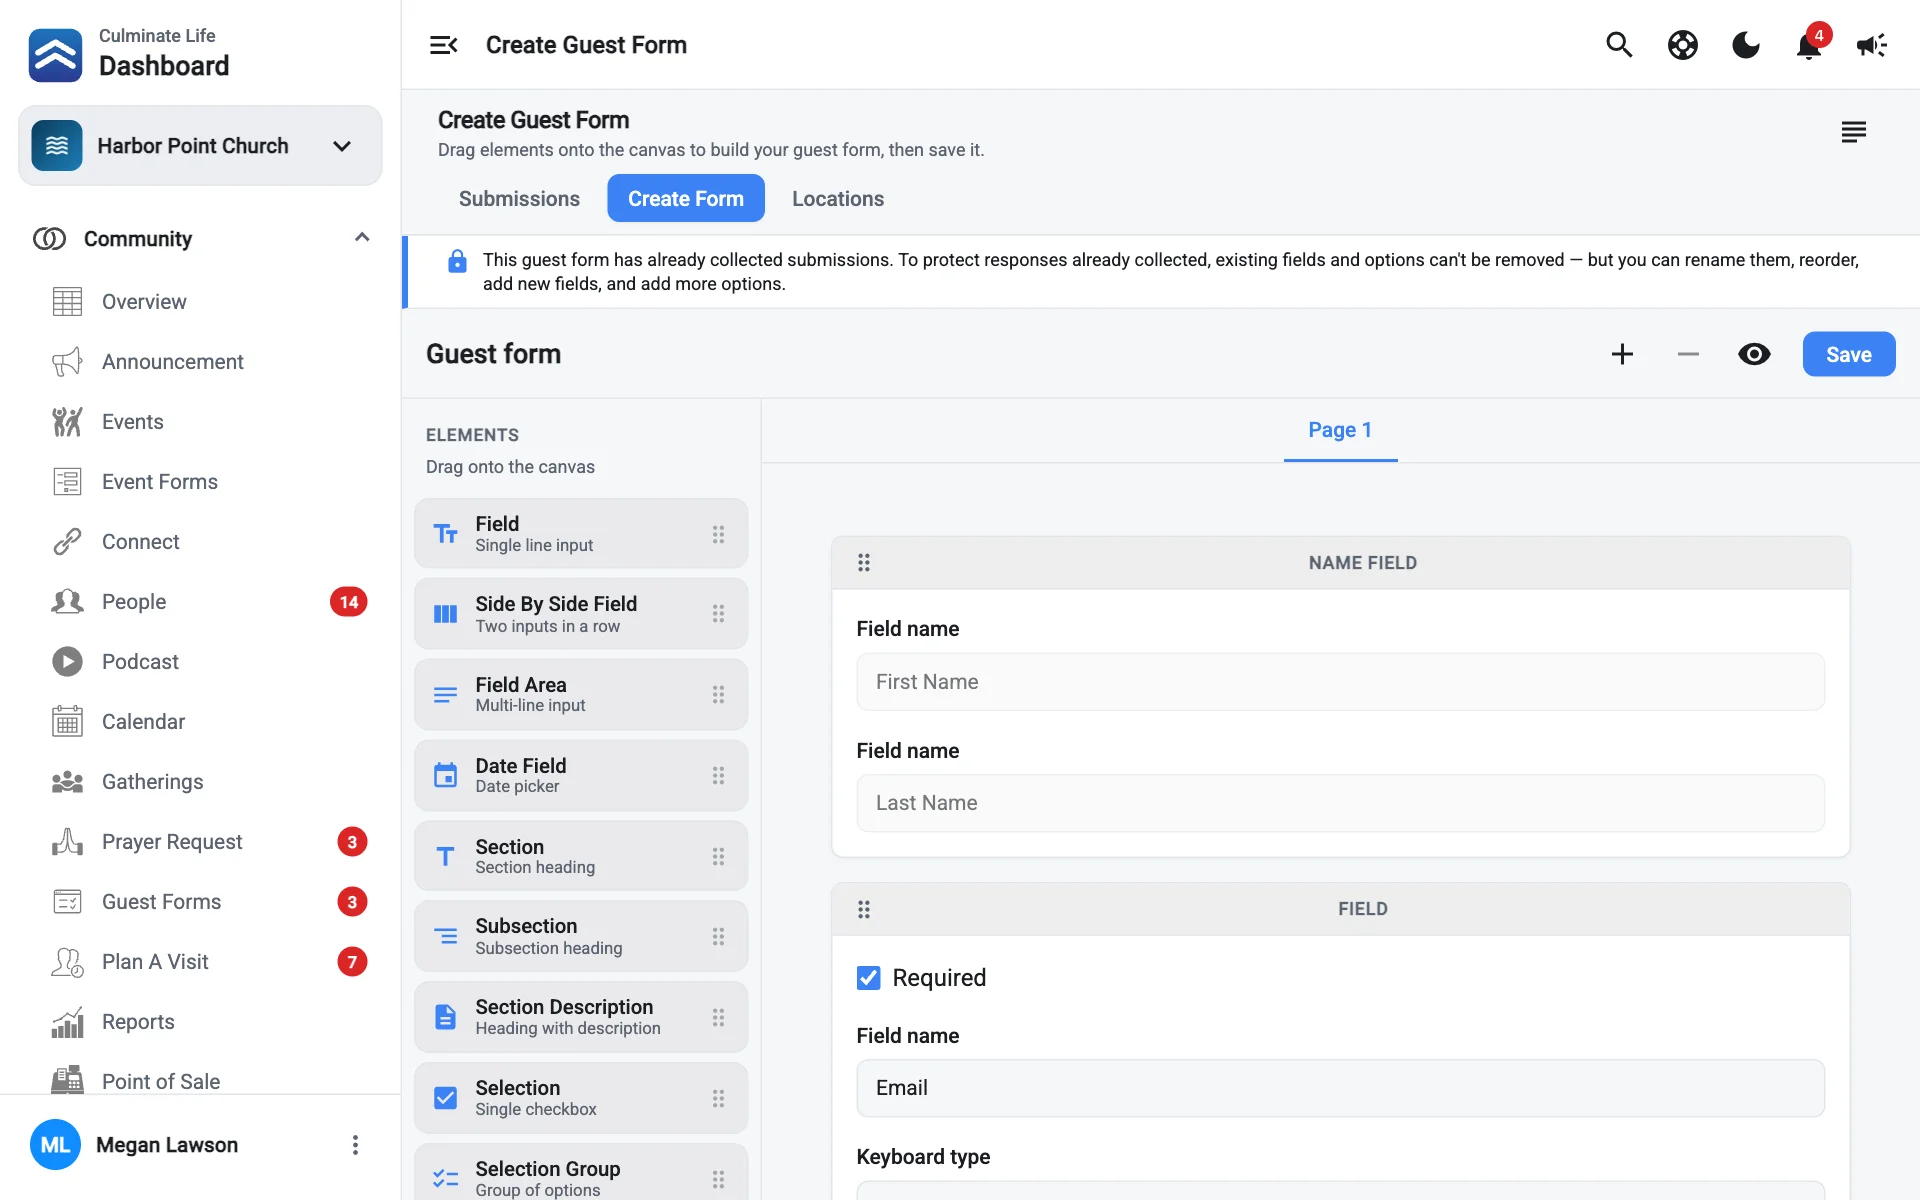Collapse the sidebar menu icon
This screenshot has width=1920, height=1200.
pos(443,45)
